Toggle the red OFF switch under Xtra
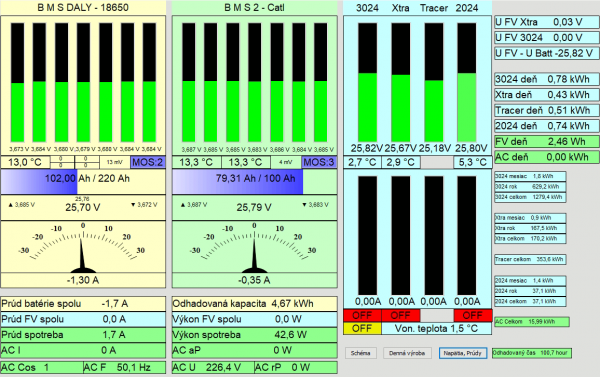The width and height of the screenshot is (600, 377). [x=401, y=315]
